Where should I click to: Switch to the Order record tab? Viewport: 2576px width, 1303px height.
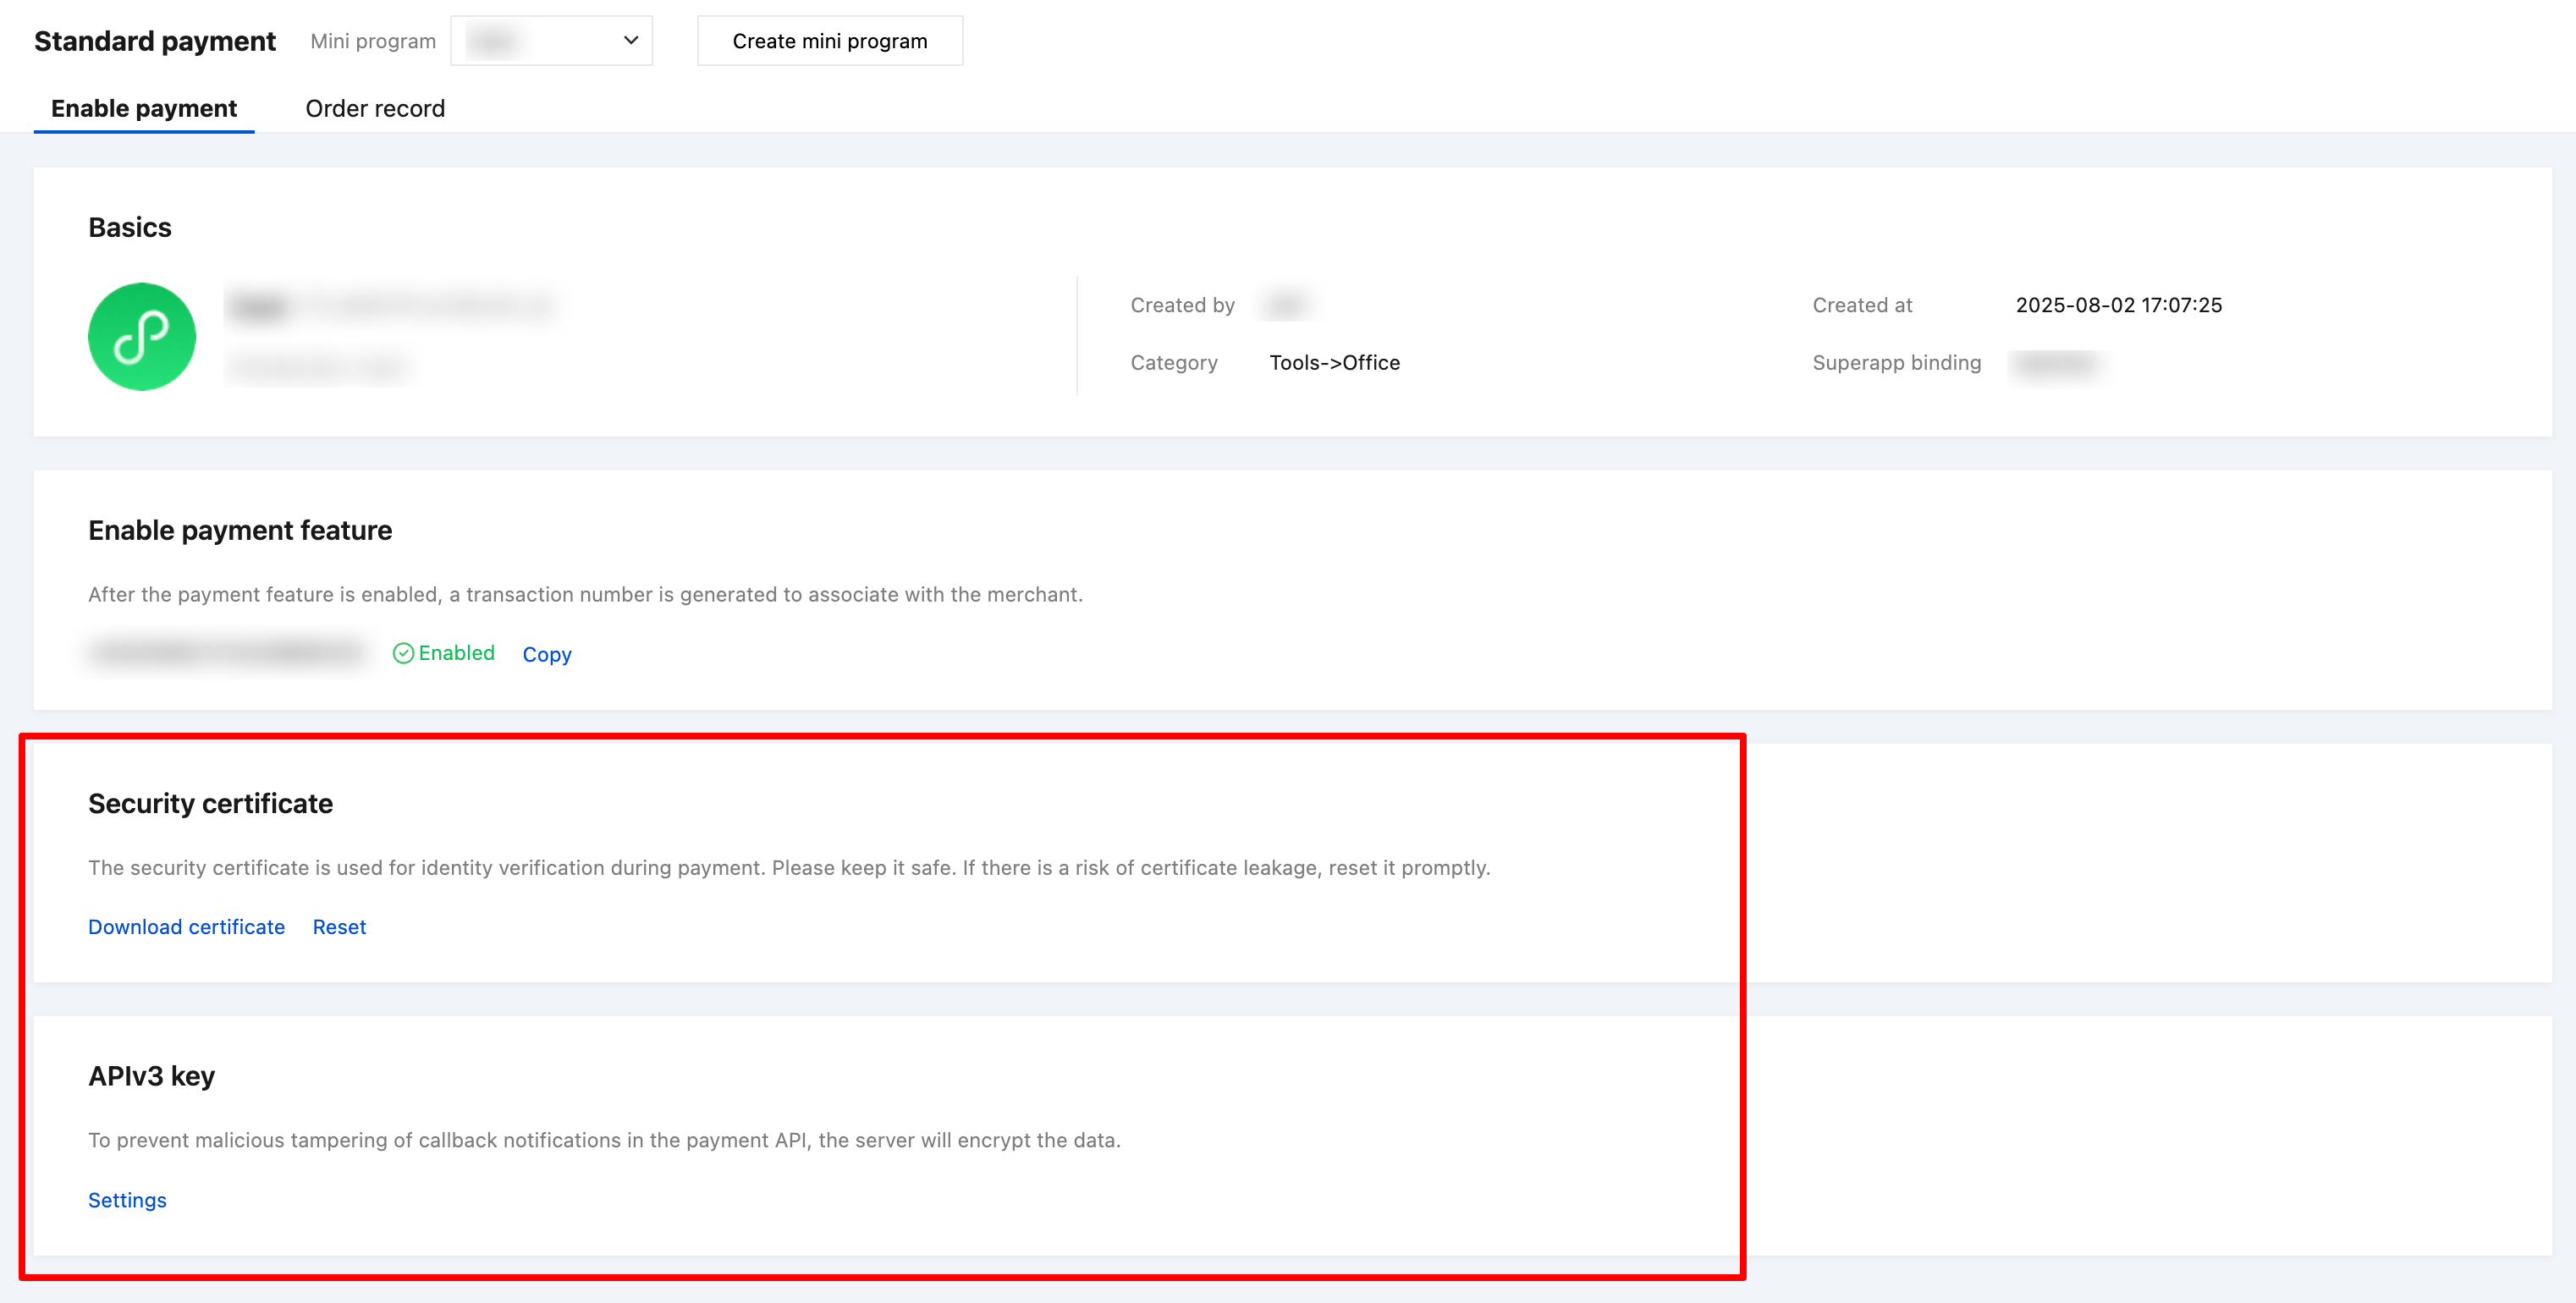pyautogui.click(x=375, y=108)
